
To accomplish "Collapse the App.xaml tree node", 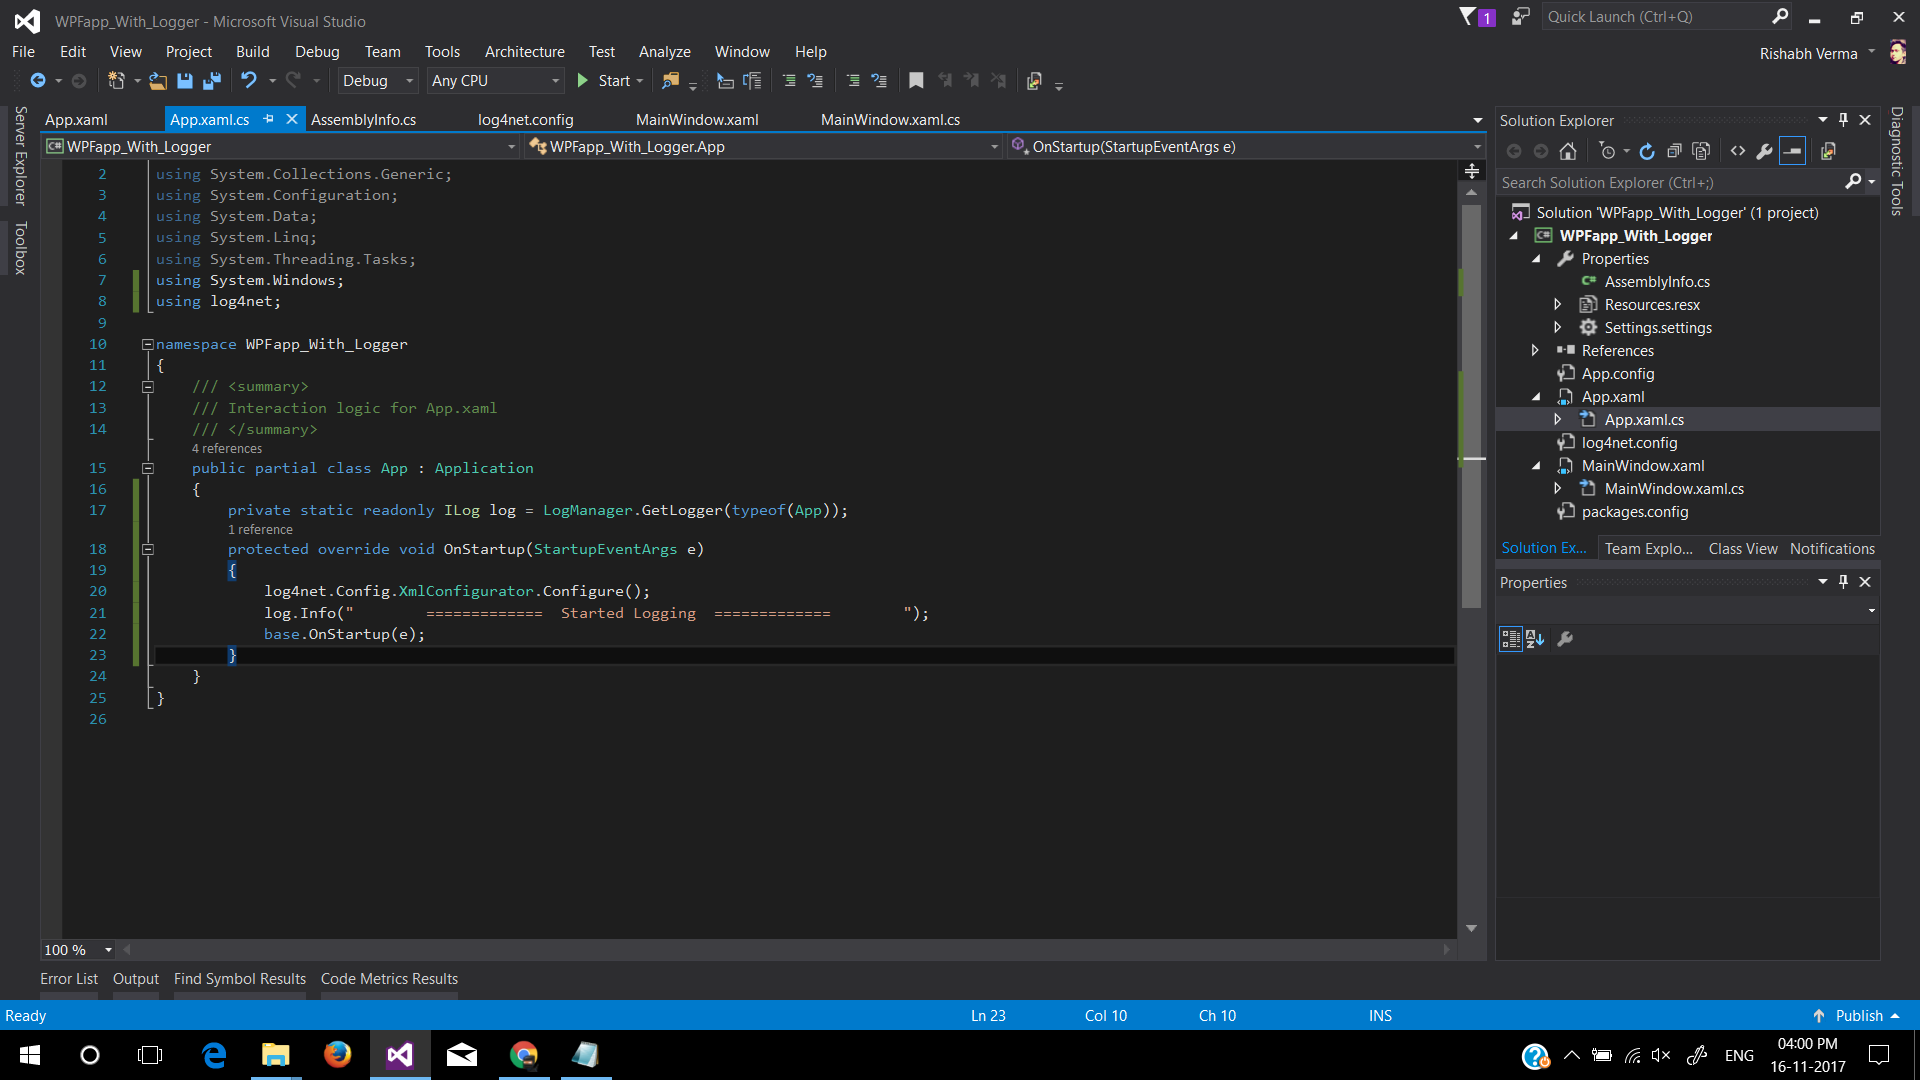I will (x=1537, y=396).
